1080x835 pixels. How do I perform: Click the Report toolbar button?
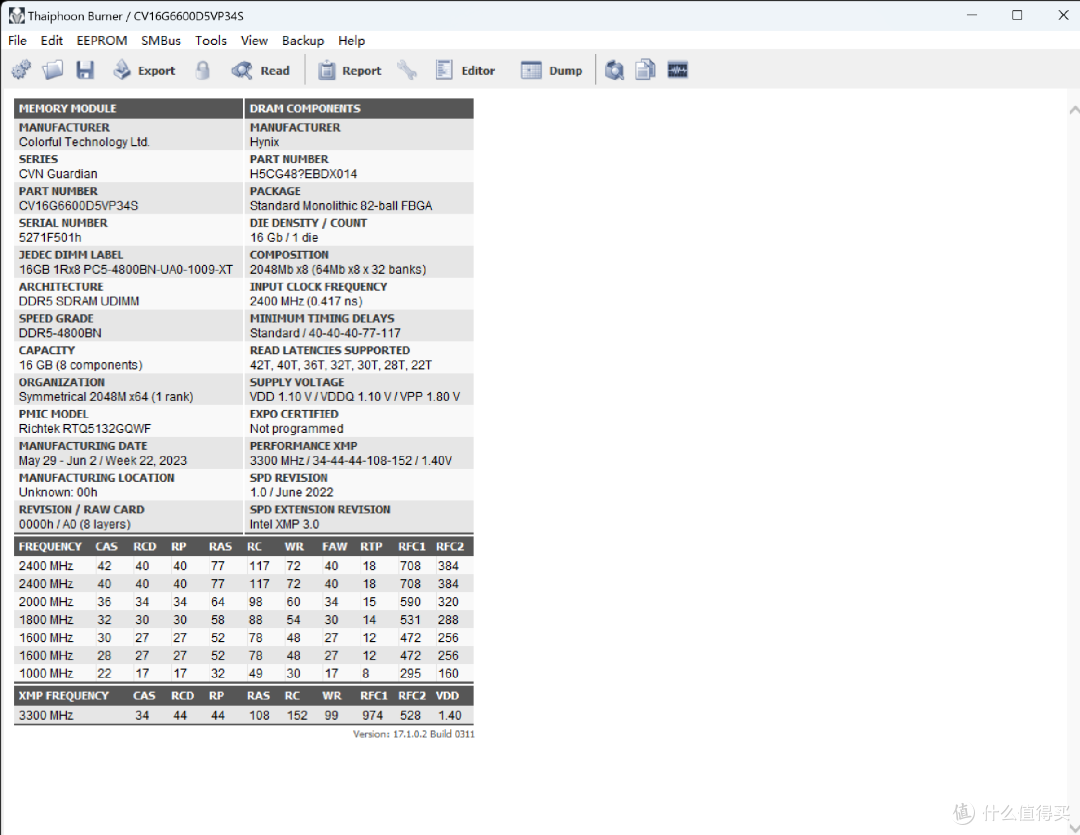coord(350,70)
